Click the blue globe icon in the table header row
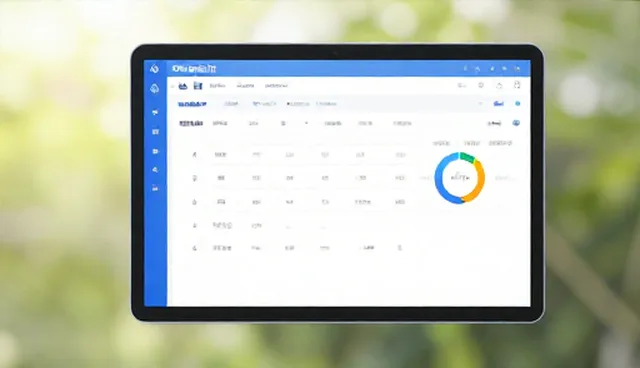The image size is (640, 368). (x=516, y=123)
